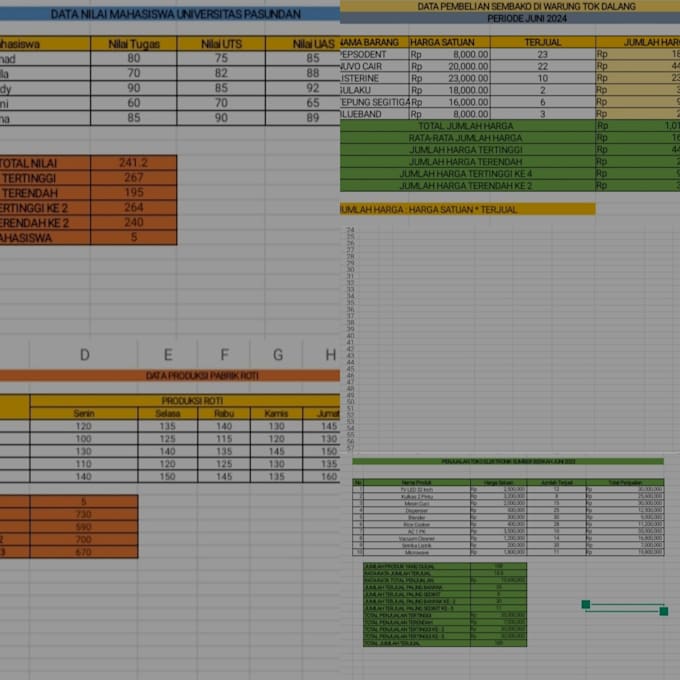Click the 22 terjual cell for Nuvo Cair
This screenshot has width=680, height=680.
tap(543, 66)
